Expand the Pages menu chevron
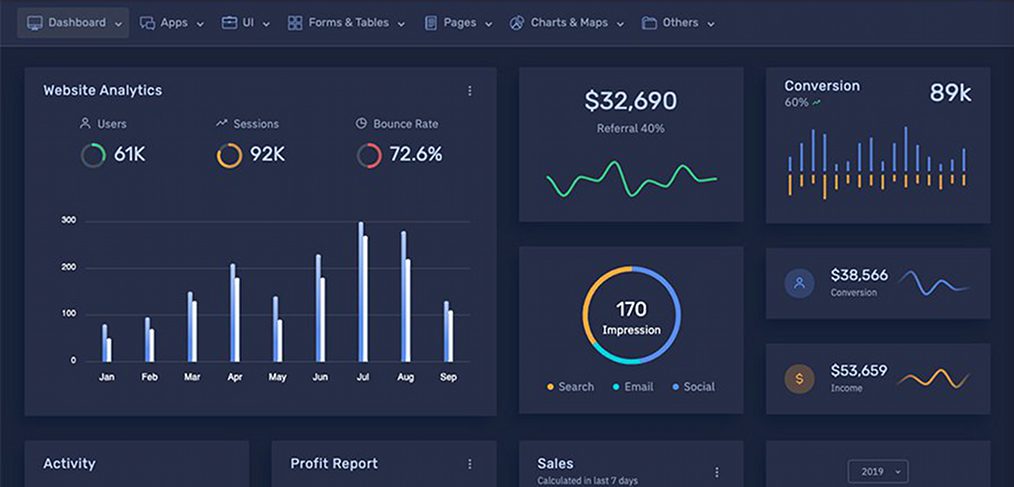Viewport: 1014px width, 487px height. click(x=488, y=25)
